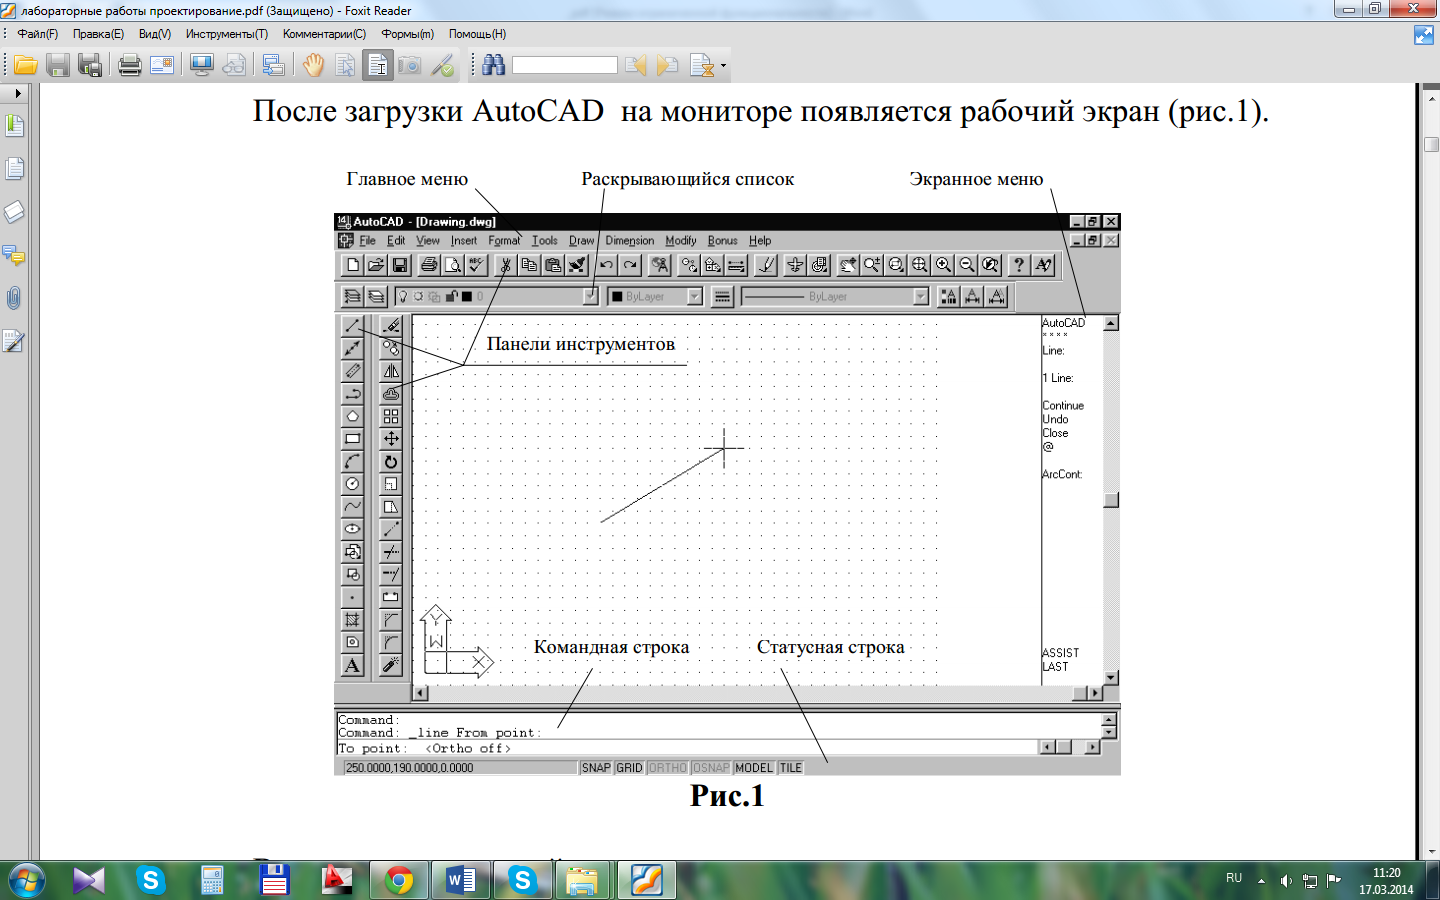Open the Bookmarks panel in left sidebar
The width and height of the screenshot is (1440, 900).
click(x=14, y=126)
